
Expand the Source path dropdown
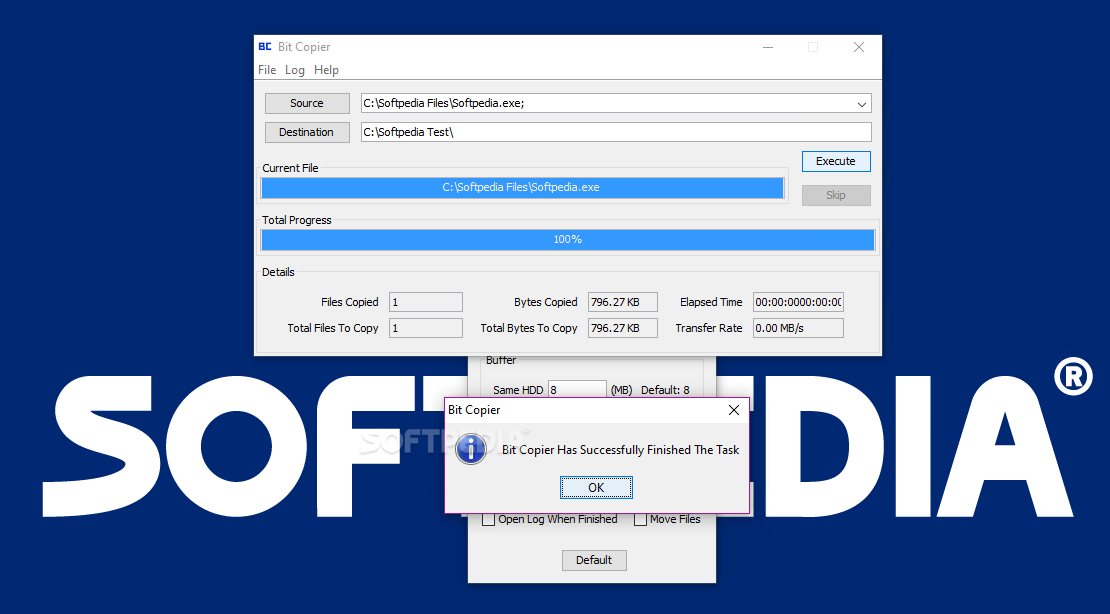862,103
